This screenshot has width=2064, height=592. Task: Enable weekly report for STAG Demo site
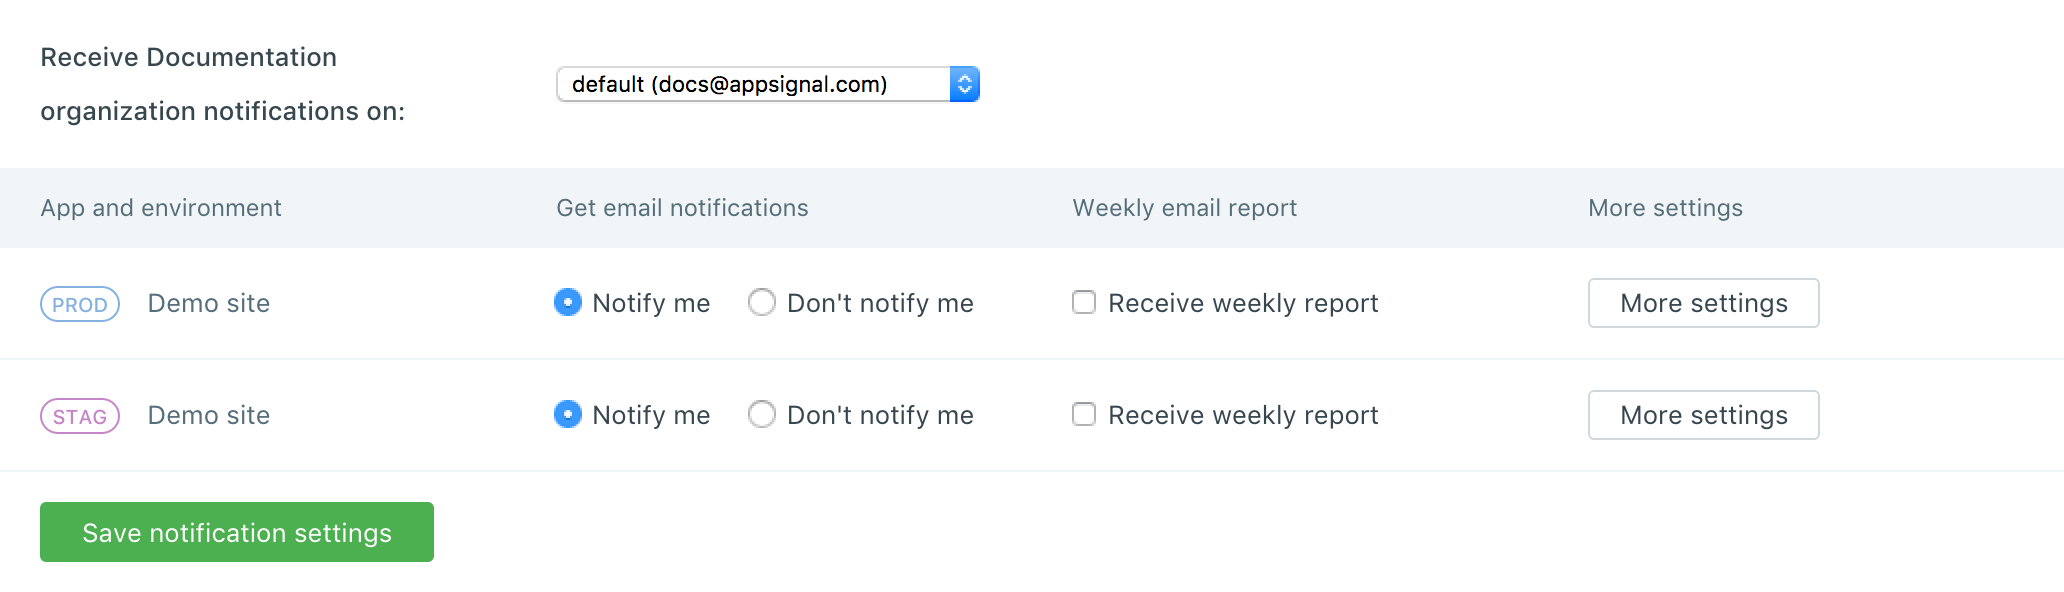coord(1084,414)
